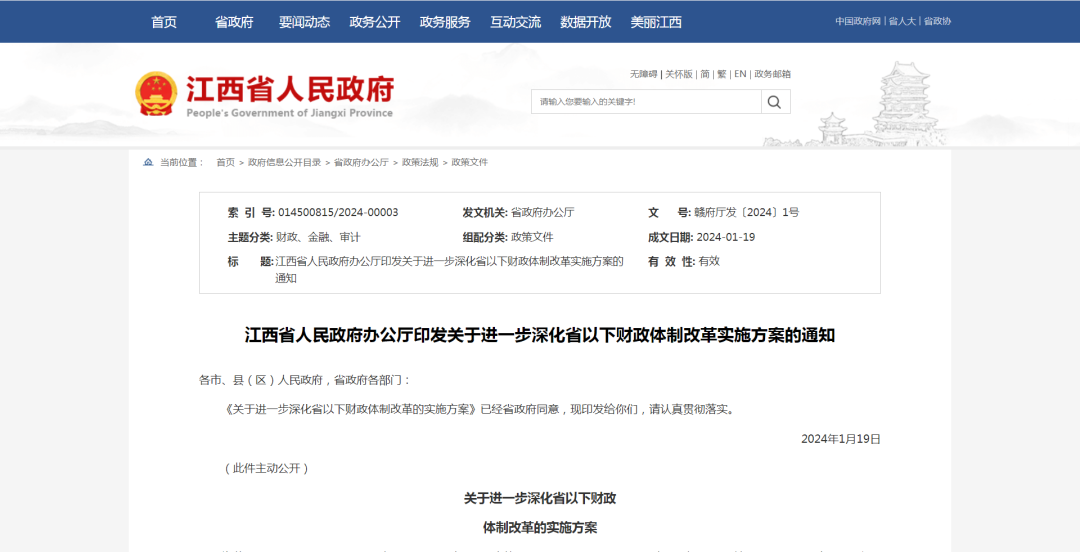The width and height of the screenshot is (1080, 552).
Task: Enable 无障碍 accessibility mode
Action: [643, 74]
